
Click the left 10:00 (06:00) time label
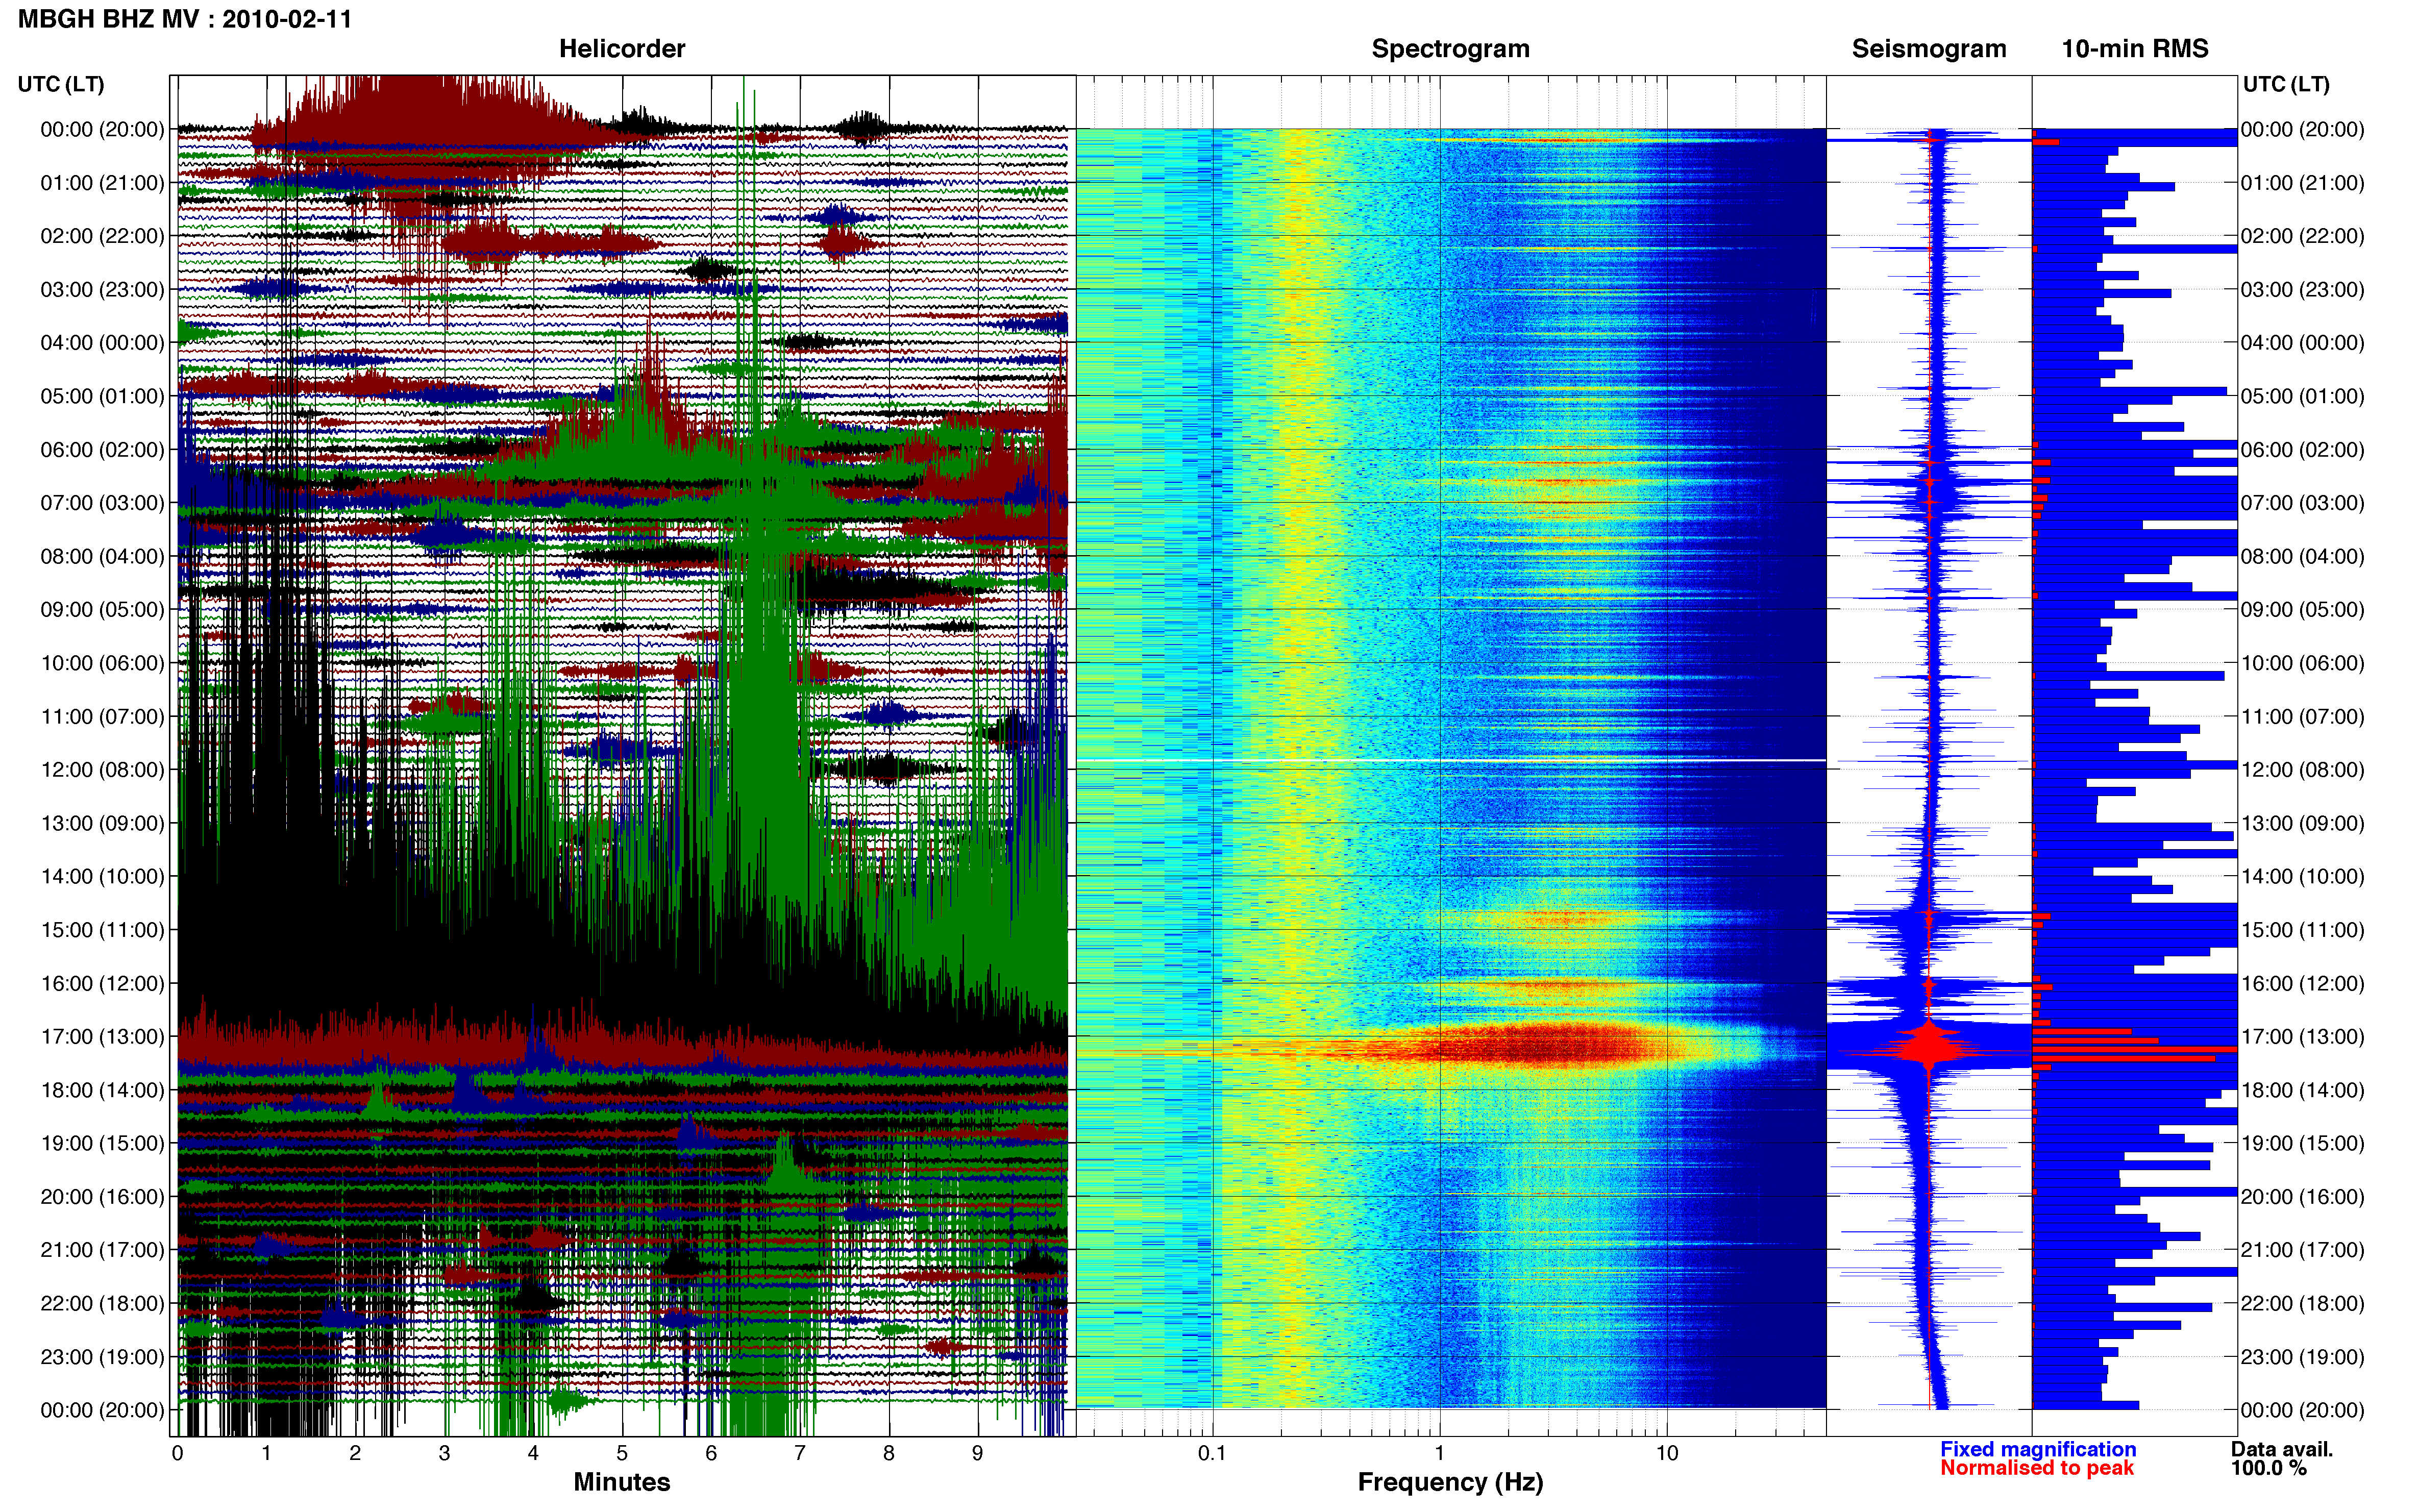point(102,663)
